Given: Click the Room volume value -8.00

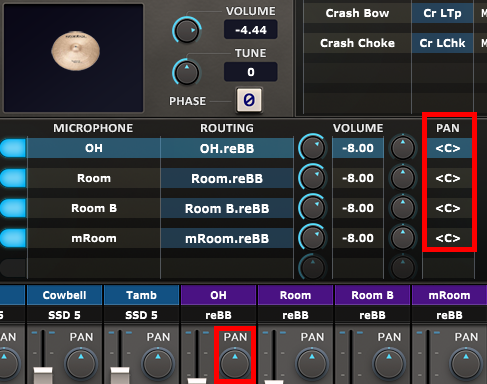Looking at the screenshot, I should click(x=358, y=178).
